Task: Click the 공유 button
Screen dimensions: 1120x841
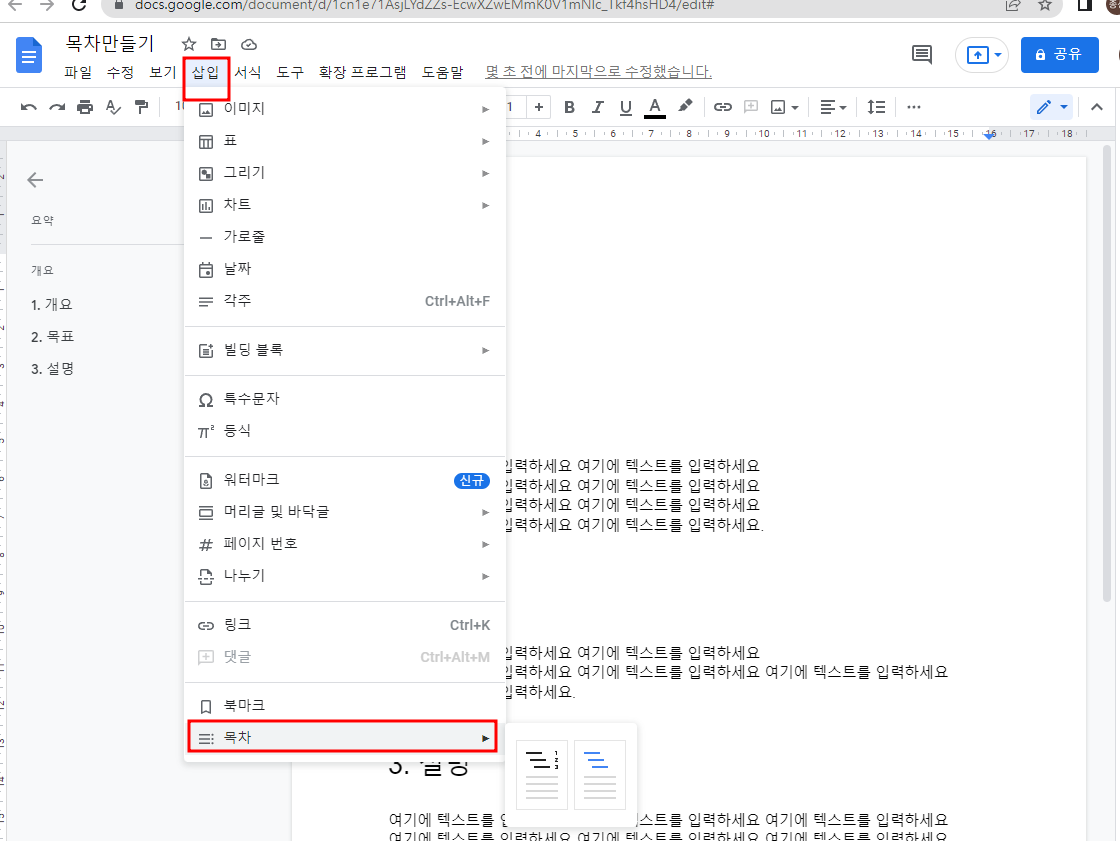Action: click(1059, 55)
